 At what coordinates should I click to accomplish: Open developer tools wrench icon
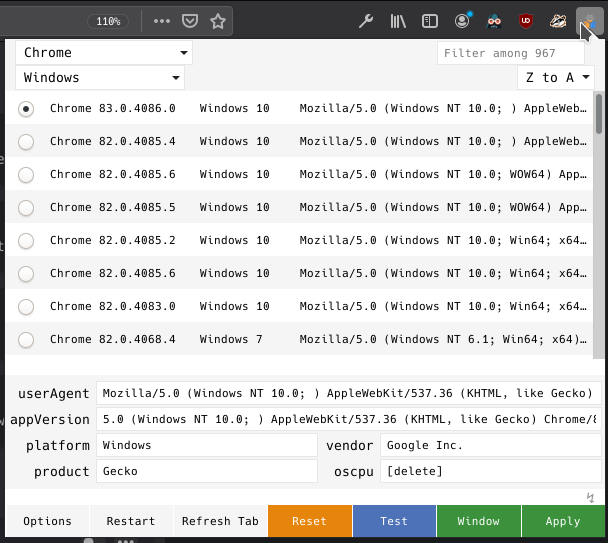[366, 21]
